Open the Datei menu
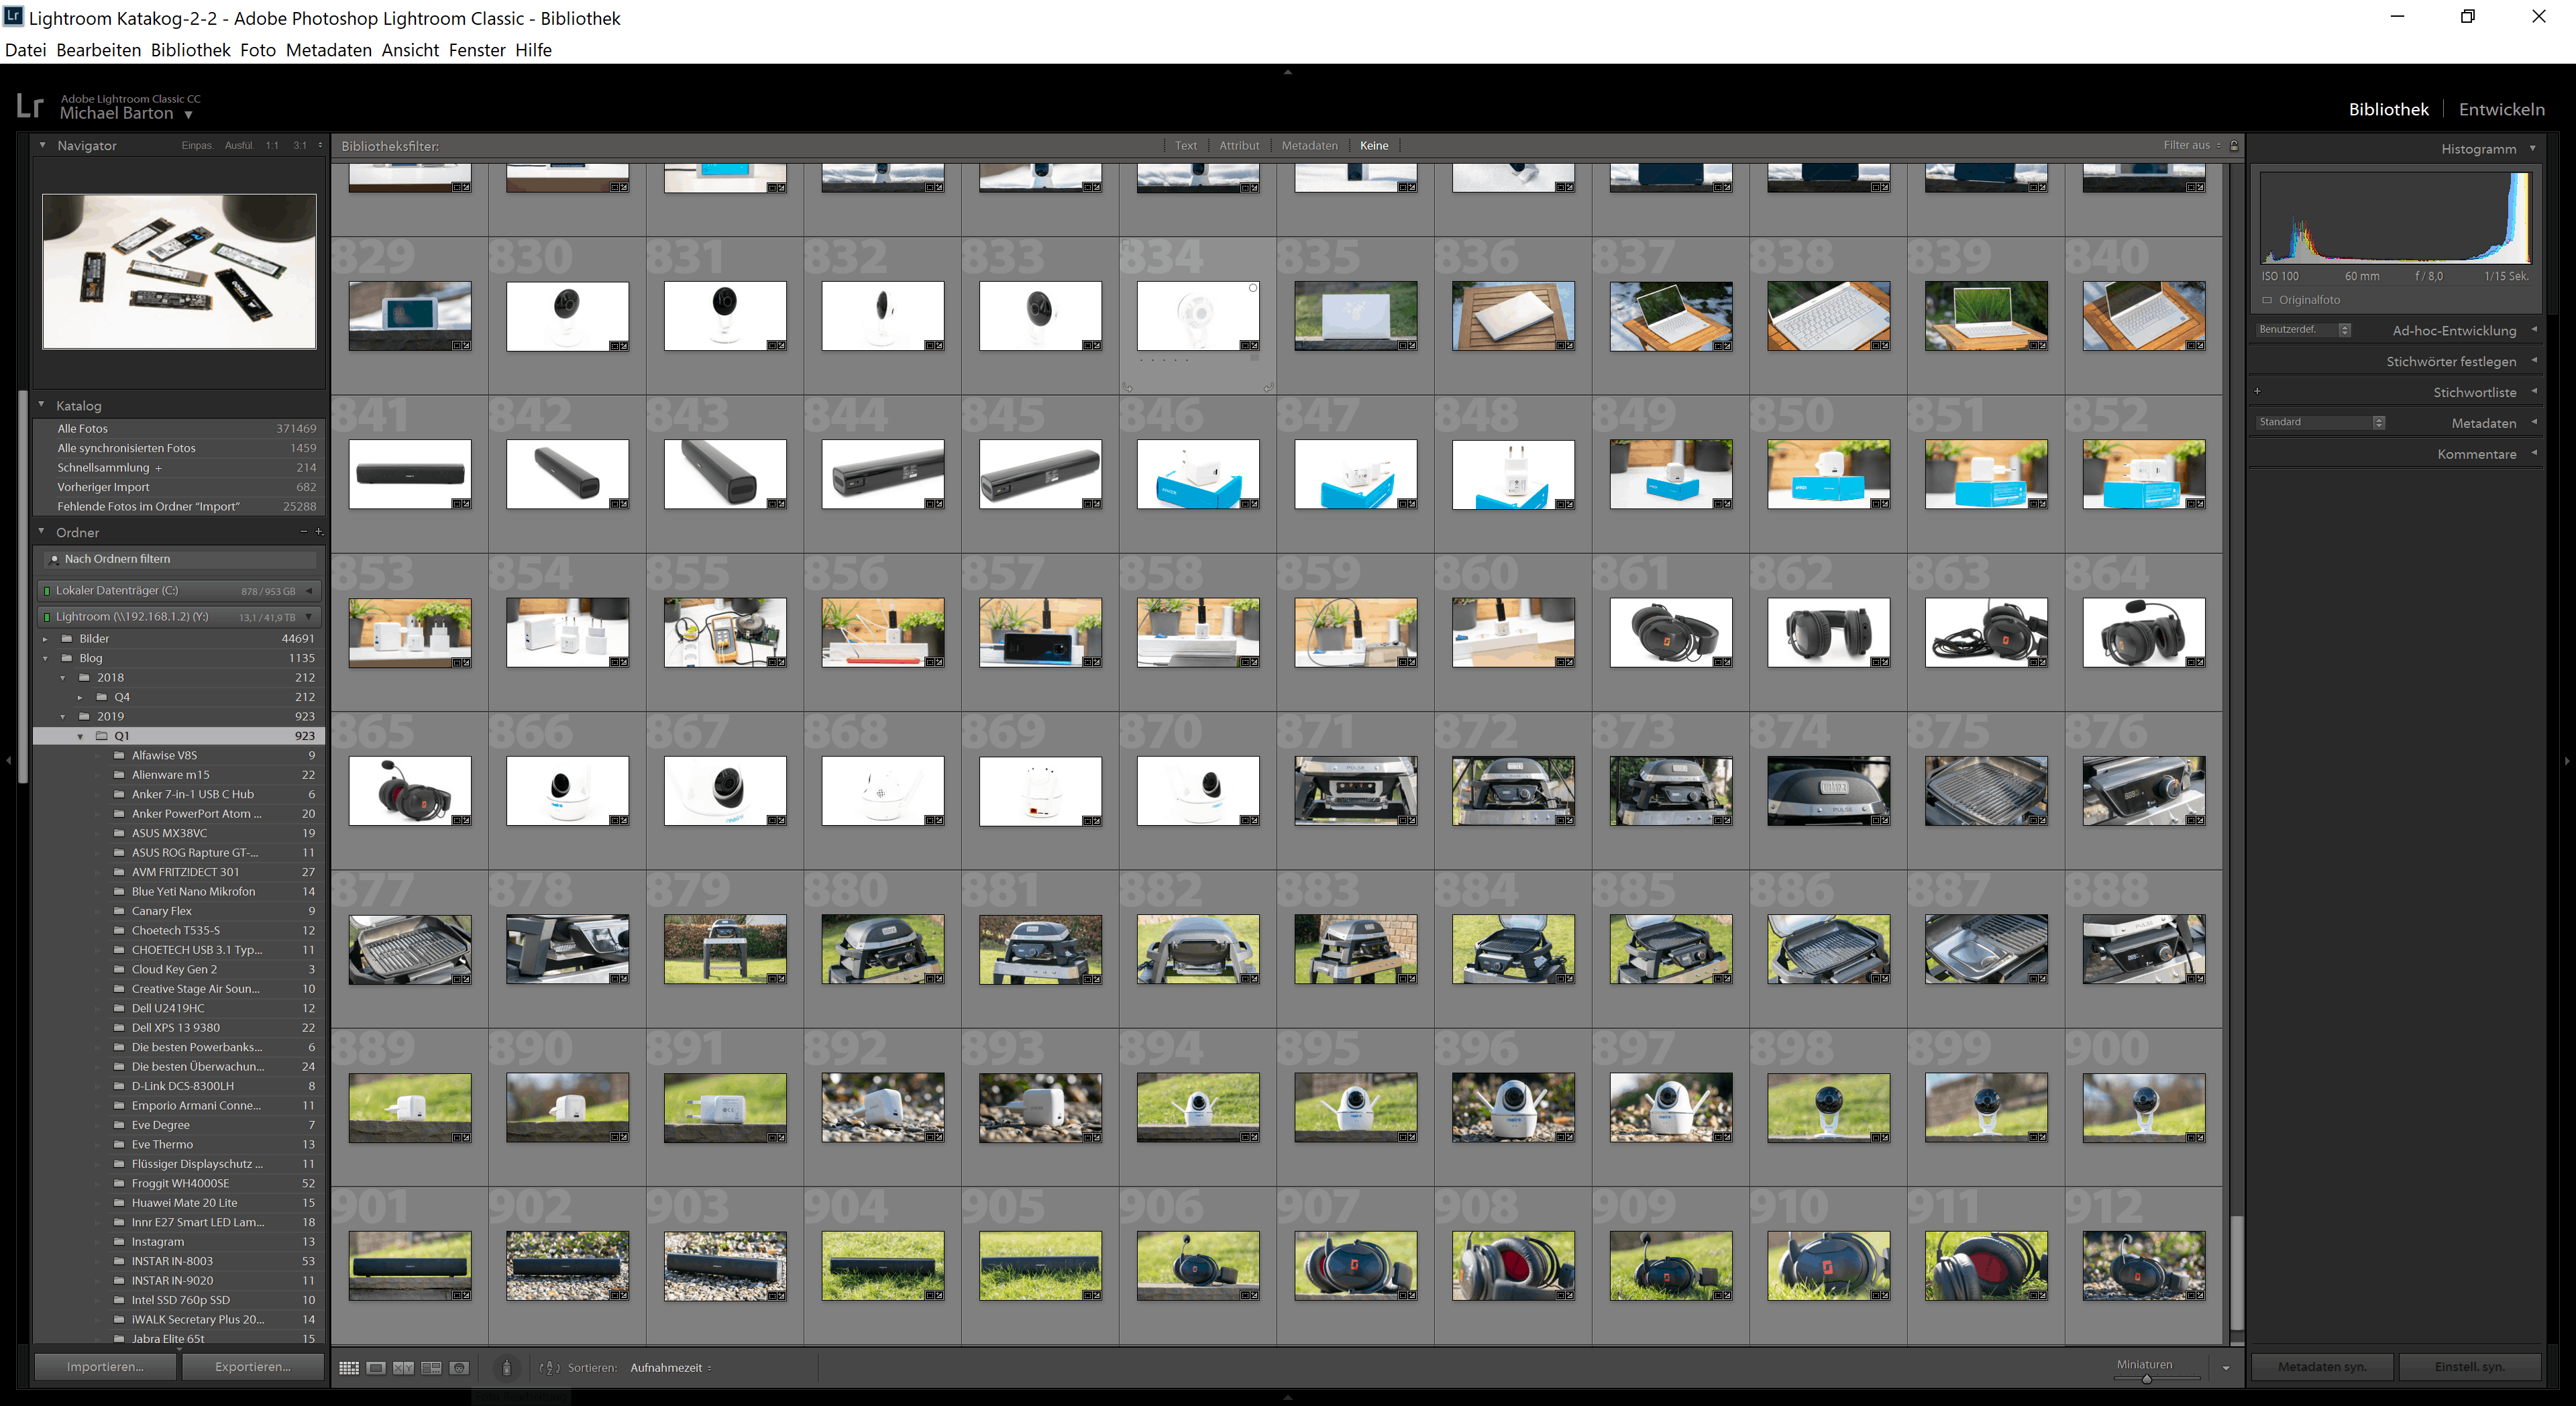The width and height of the screenshot is (2576, 1406). (26, 50)
